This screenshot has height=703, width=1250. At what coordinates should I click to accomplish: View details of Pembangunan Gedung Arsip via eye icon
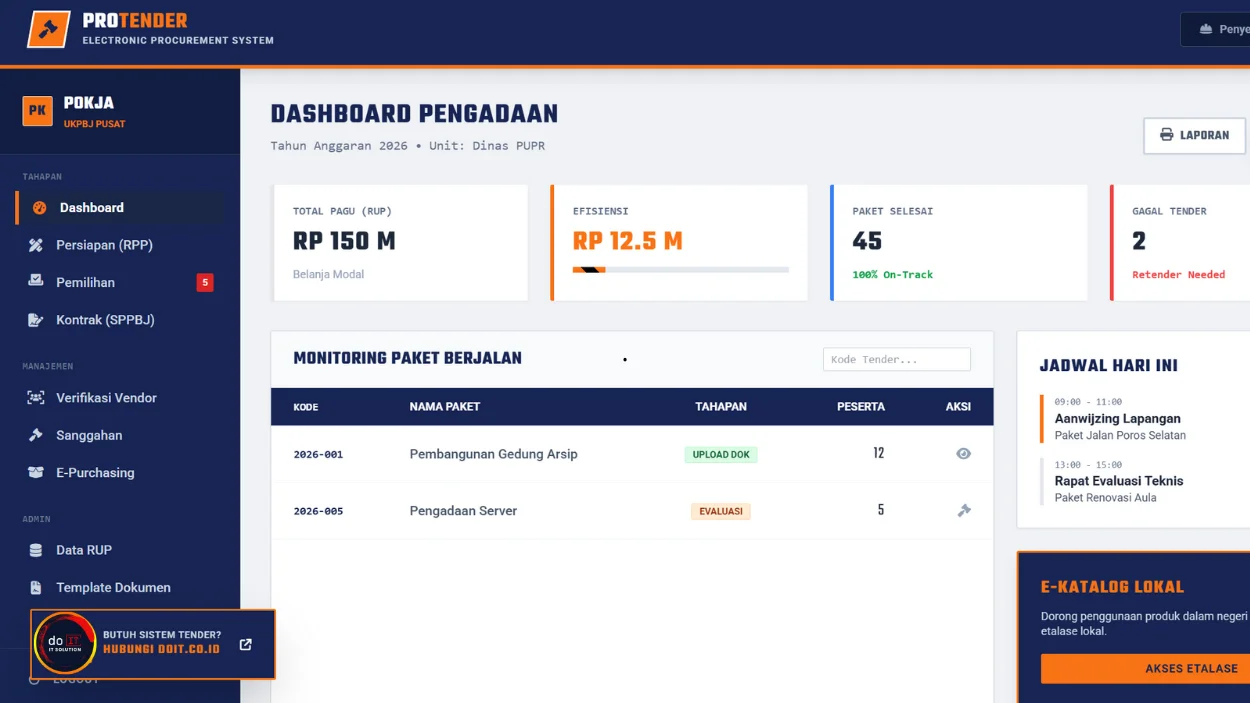963,453
